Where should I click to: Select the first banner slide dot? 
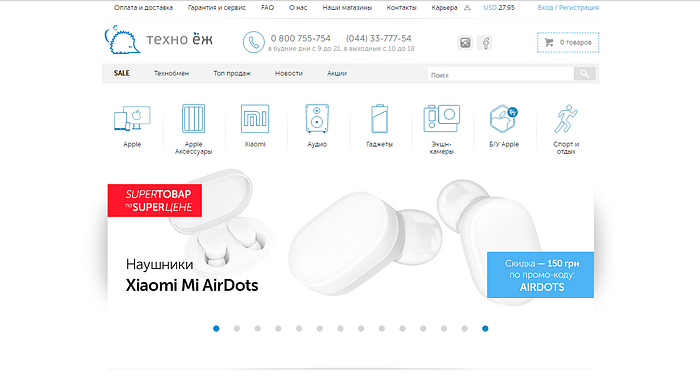tap(216, 328)
